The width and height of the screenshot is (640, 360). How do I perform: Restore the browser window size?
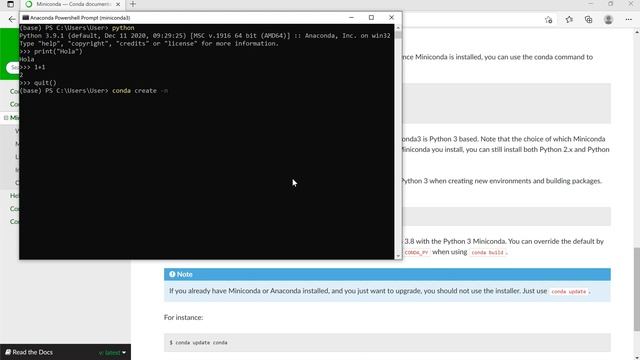click(x=611, y=4)
